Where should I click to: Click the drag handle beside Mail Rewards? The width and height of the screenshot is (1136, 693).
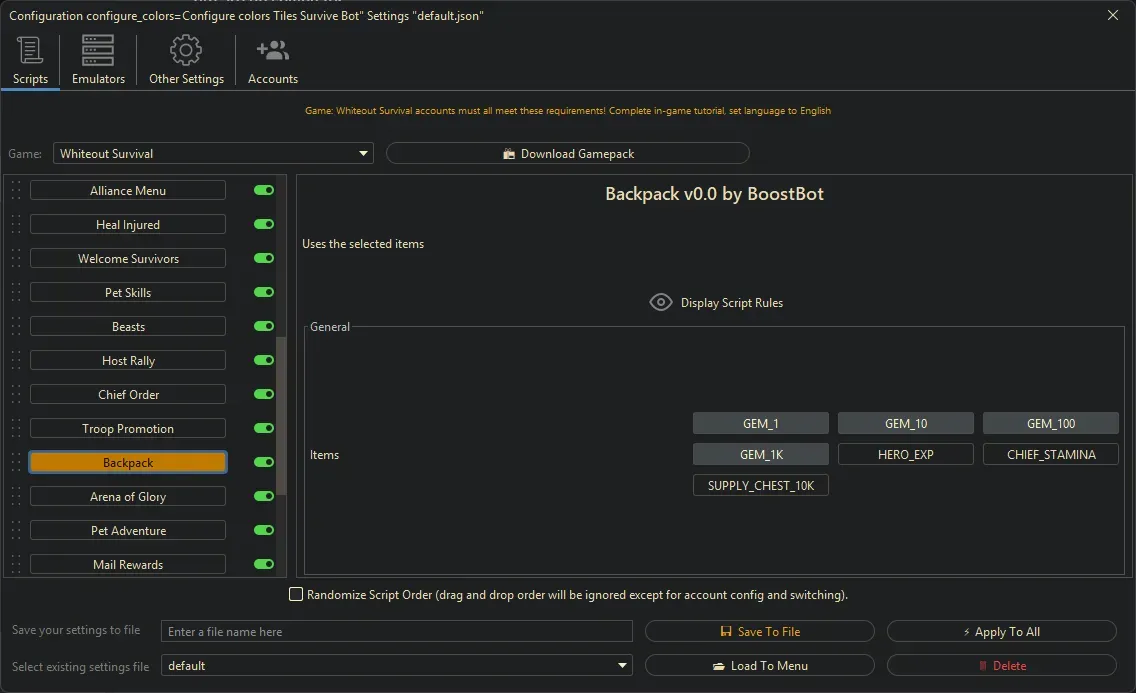click(x=15, y=565)
